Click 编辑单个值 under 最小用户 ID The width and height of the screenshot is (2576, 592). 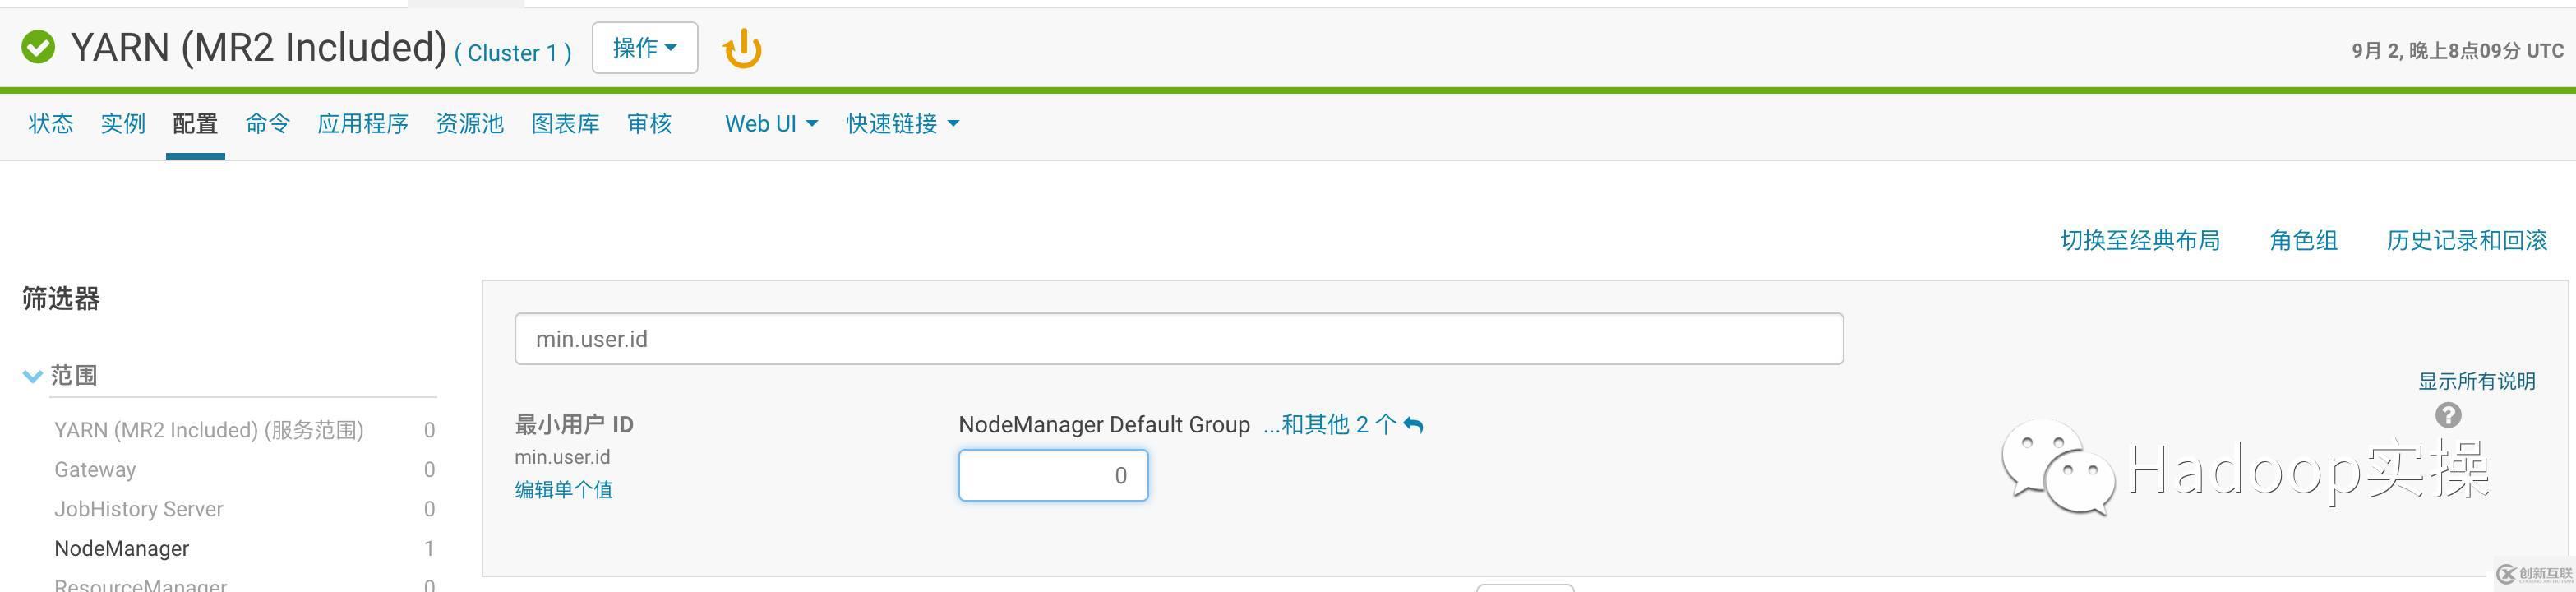(x=563, y=489)
